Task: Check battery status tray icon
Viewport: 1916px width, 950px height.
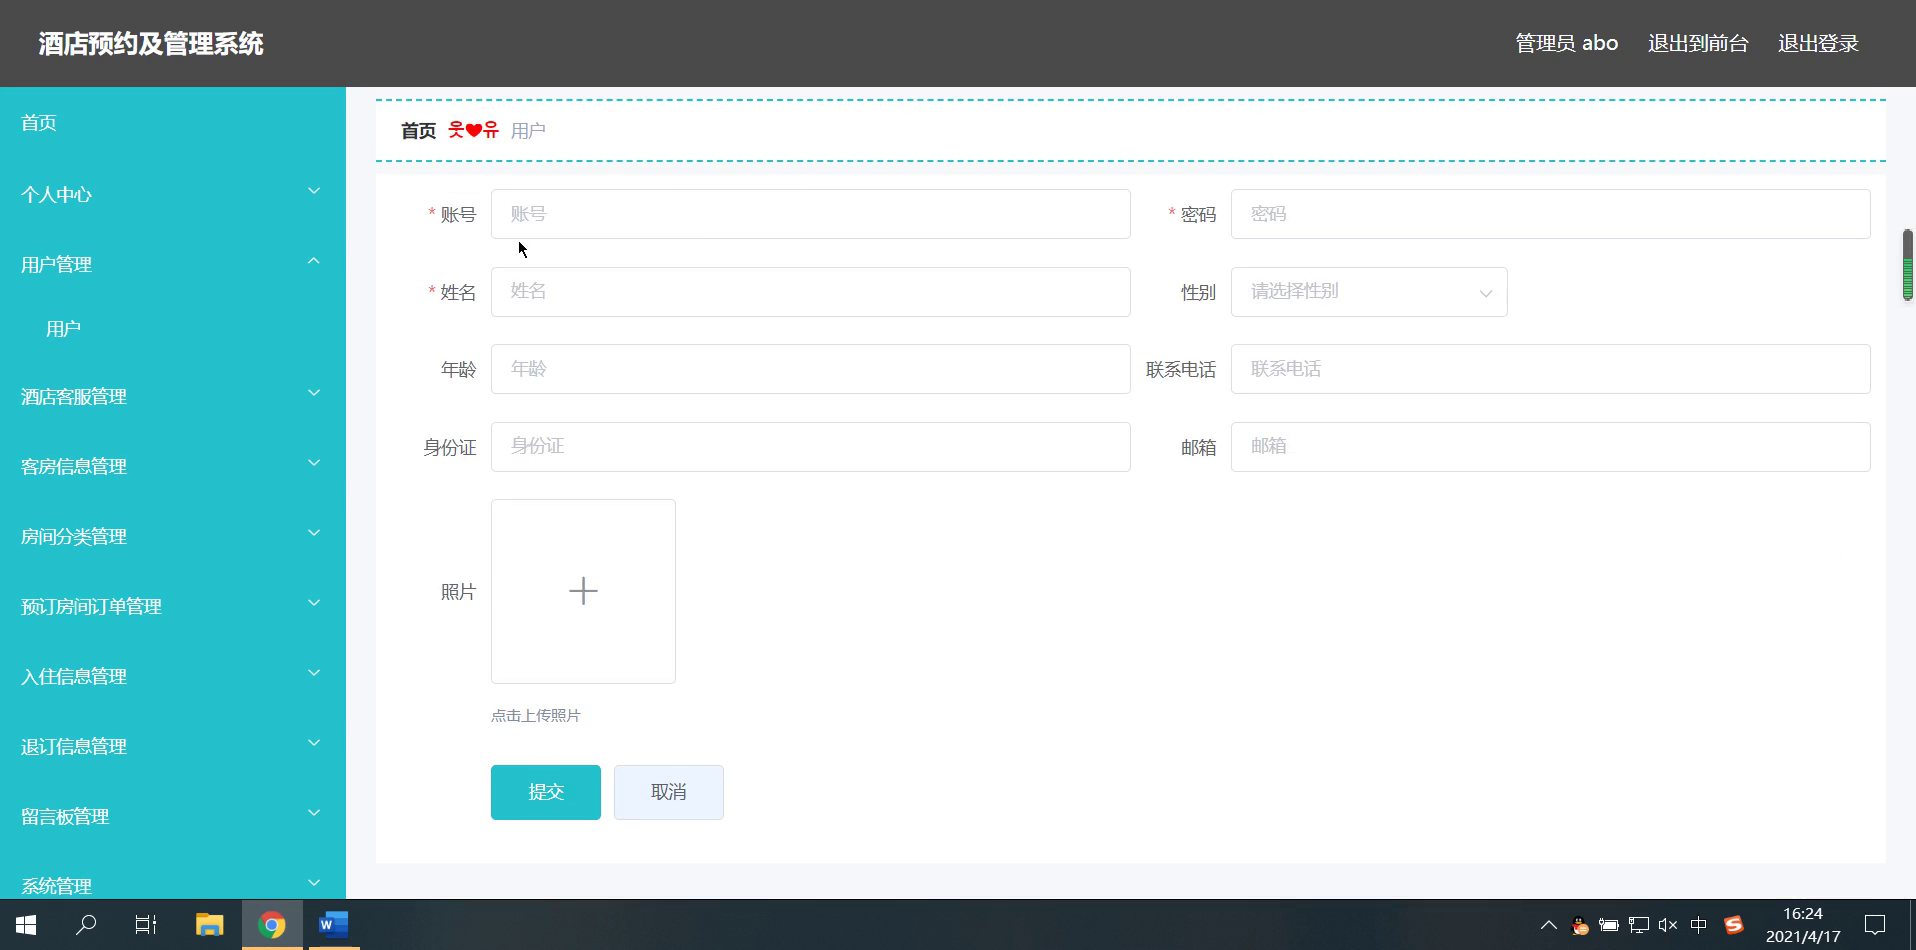Action: point(1609,925)
